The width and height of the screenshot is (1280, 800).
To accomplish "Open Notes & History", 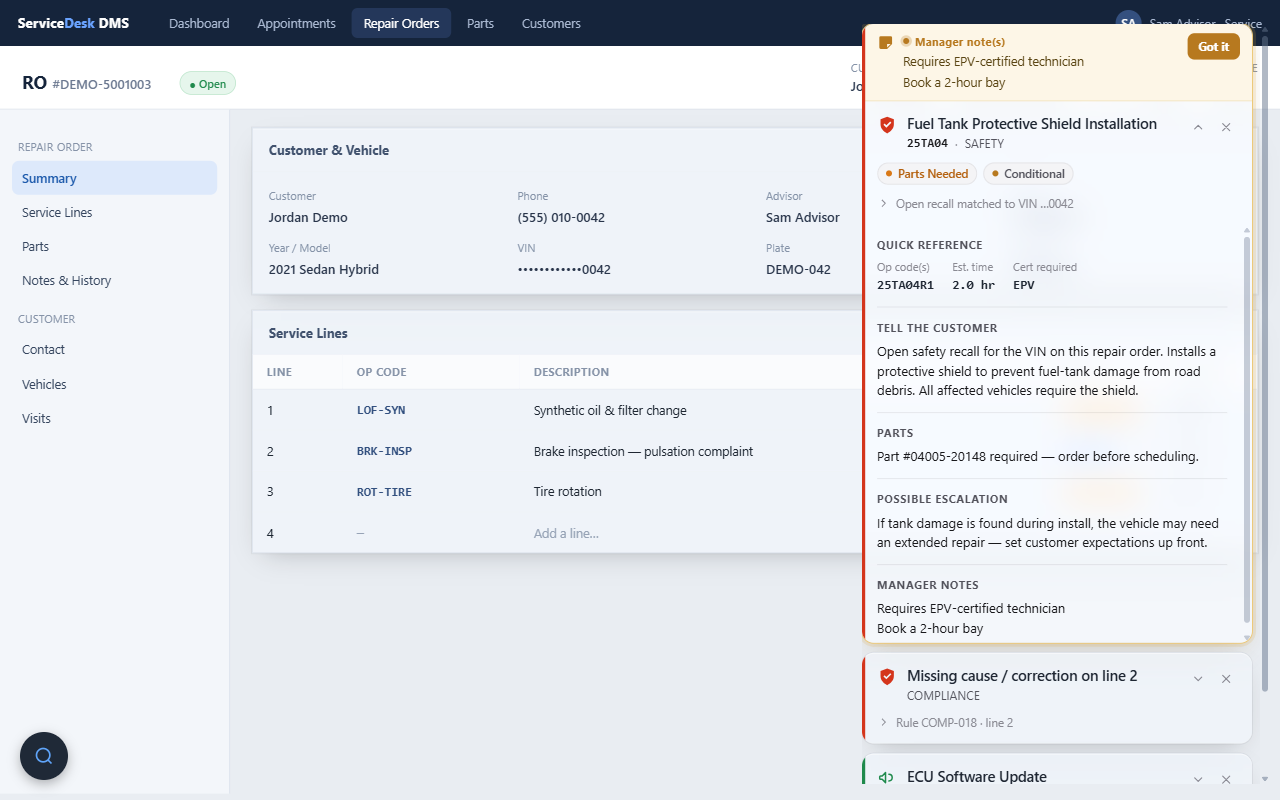I will pyautogui.click(x=114, y=280).
